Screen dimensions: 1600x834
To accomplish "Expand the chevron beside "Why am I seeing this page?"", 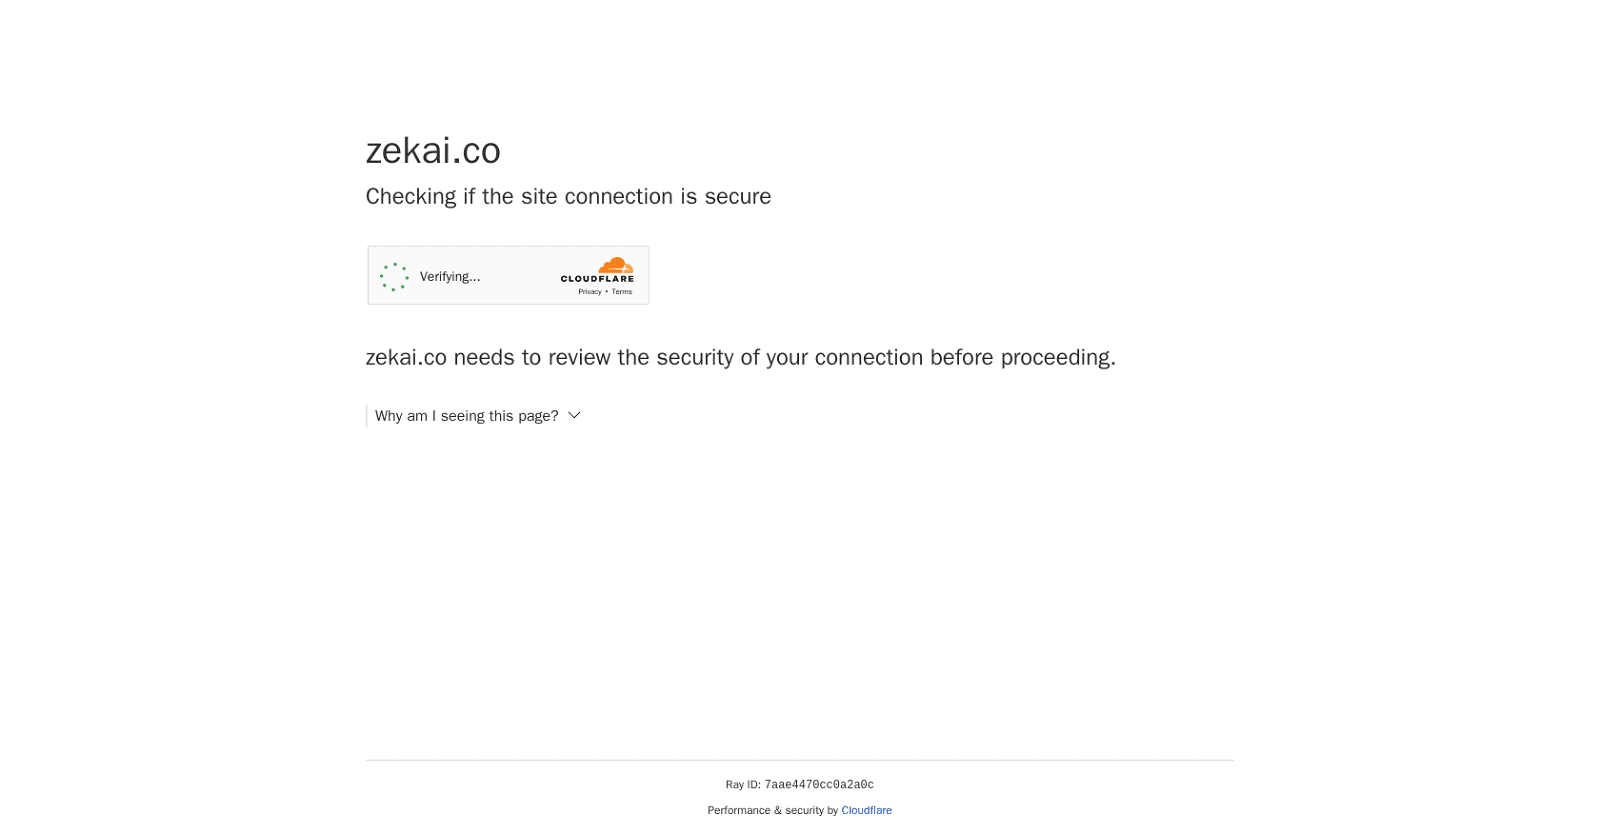I will pyautogui.click(x=574, y=415).
